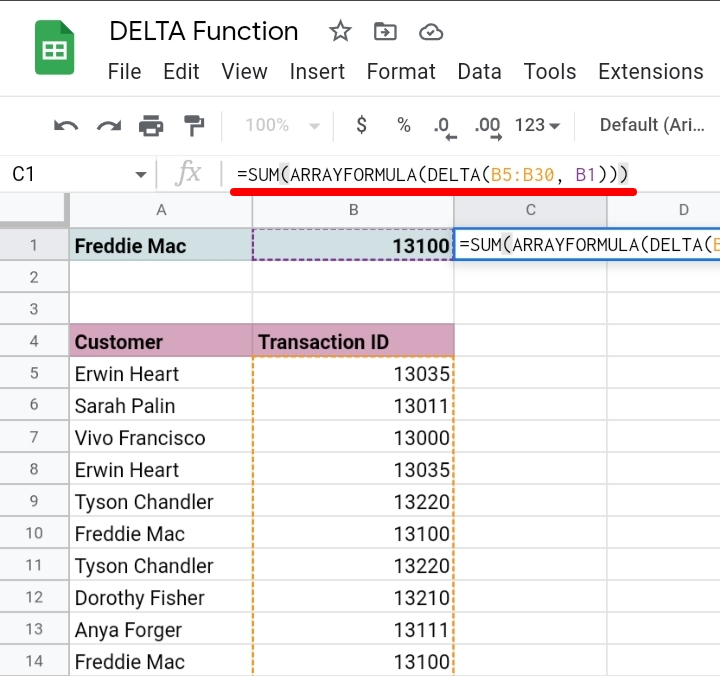This screenshot has width=720, height=676.
Task: Select row 10 header
Action: point(34,533)
